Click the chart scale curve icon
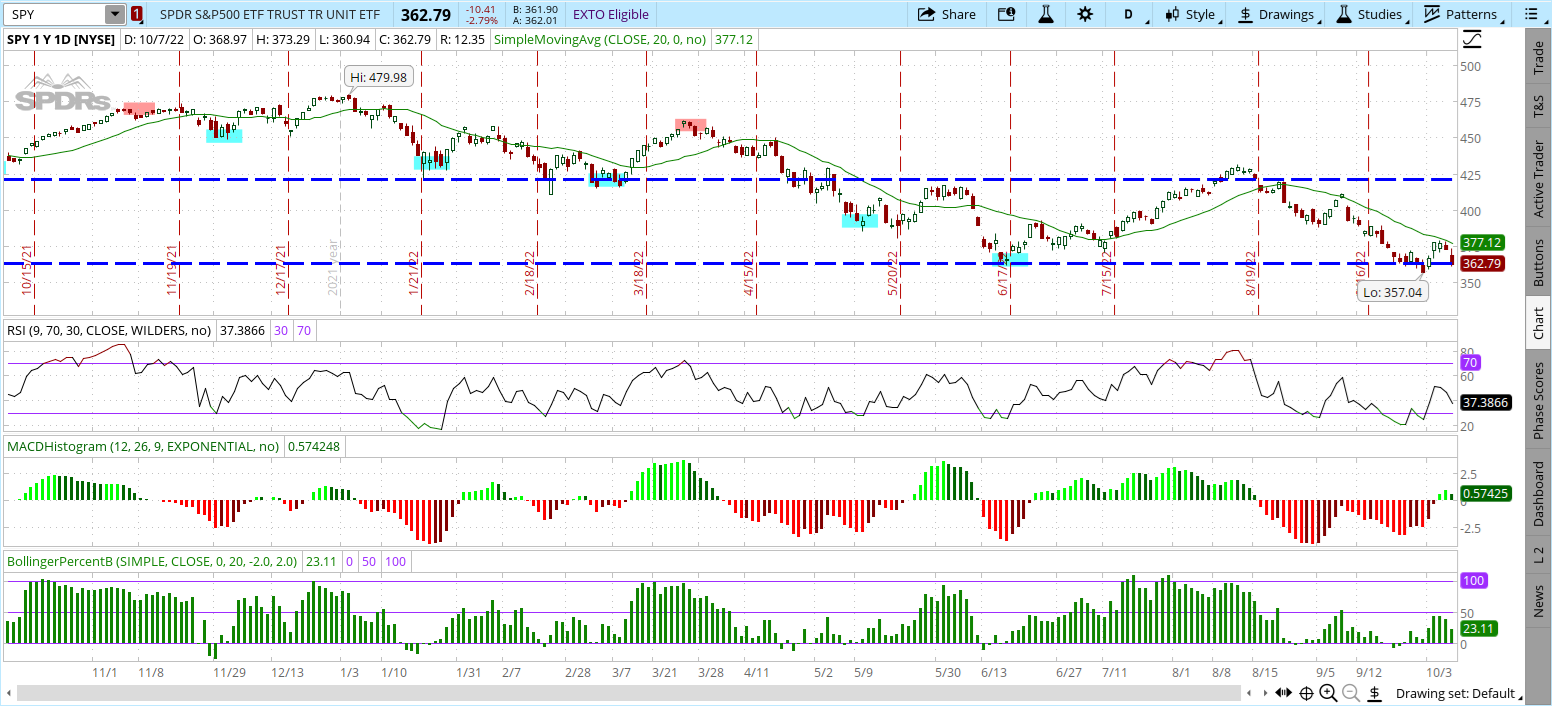 pos(1473,39)
